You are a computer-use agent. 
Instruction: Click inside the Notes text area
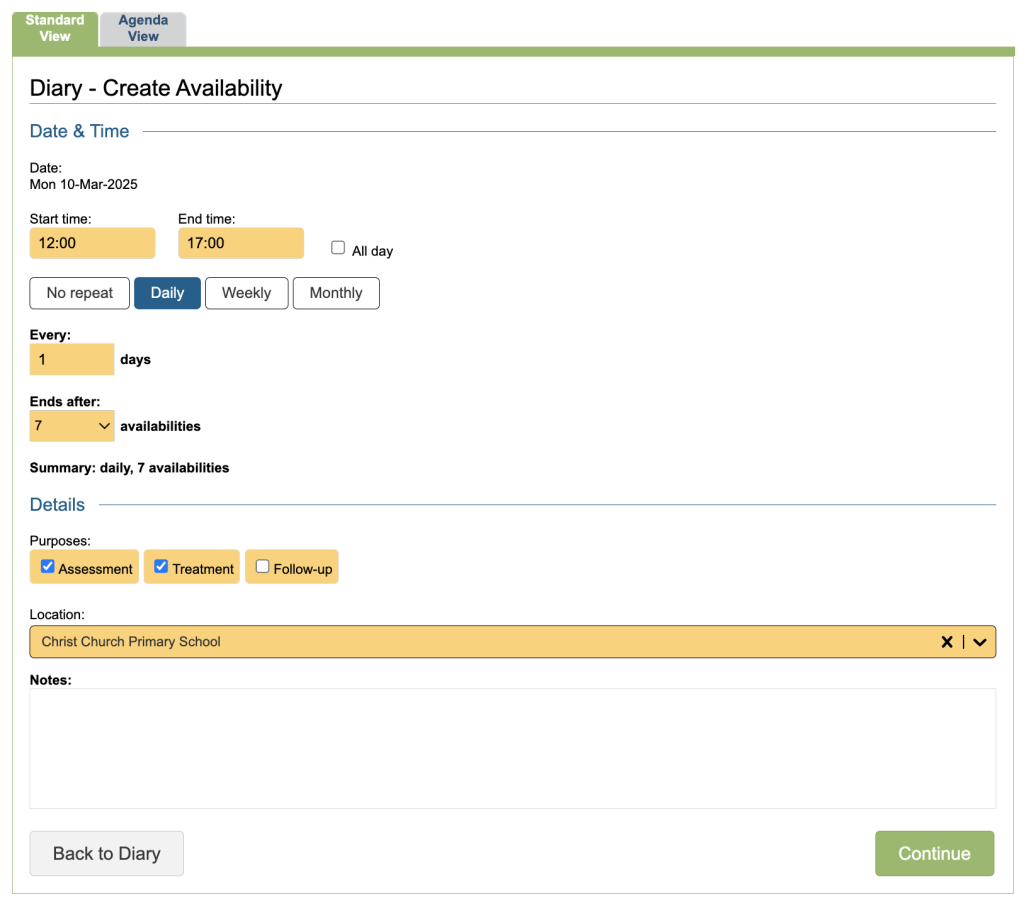point(512,748)
